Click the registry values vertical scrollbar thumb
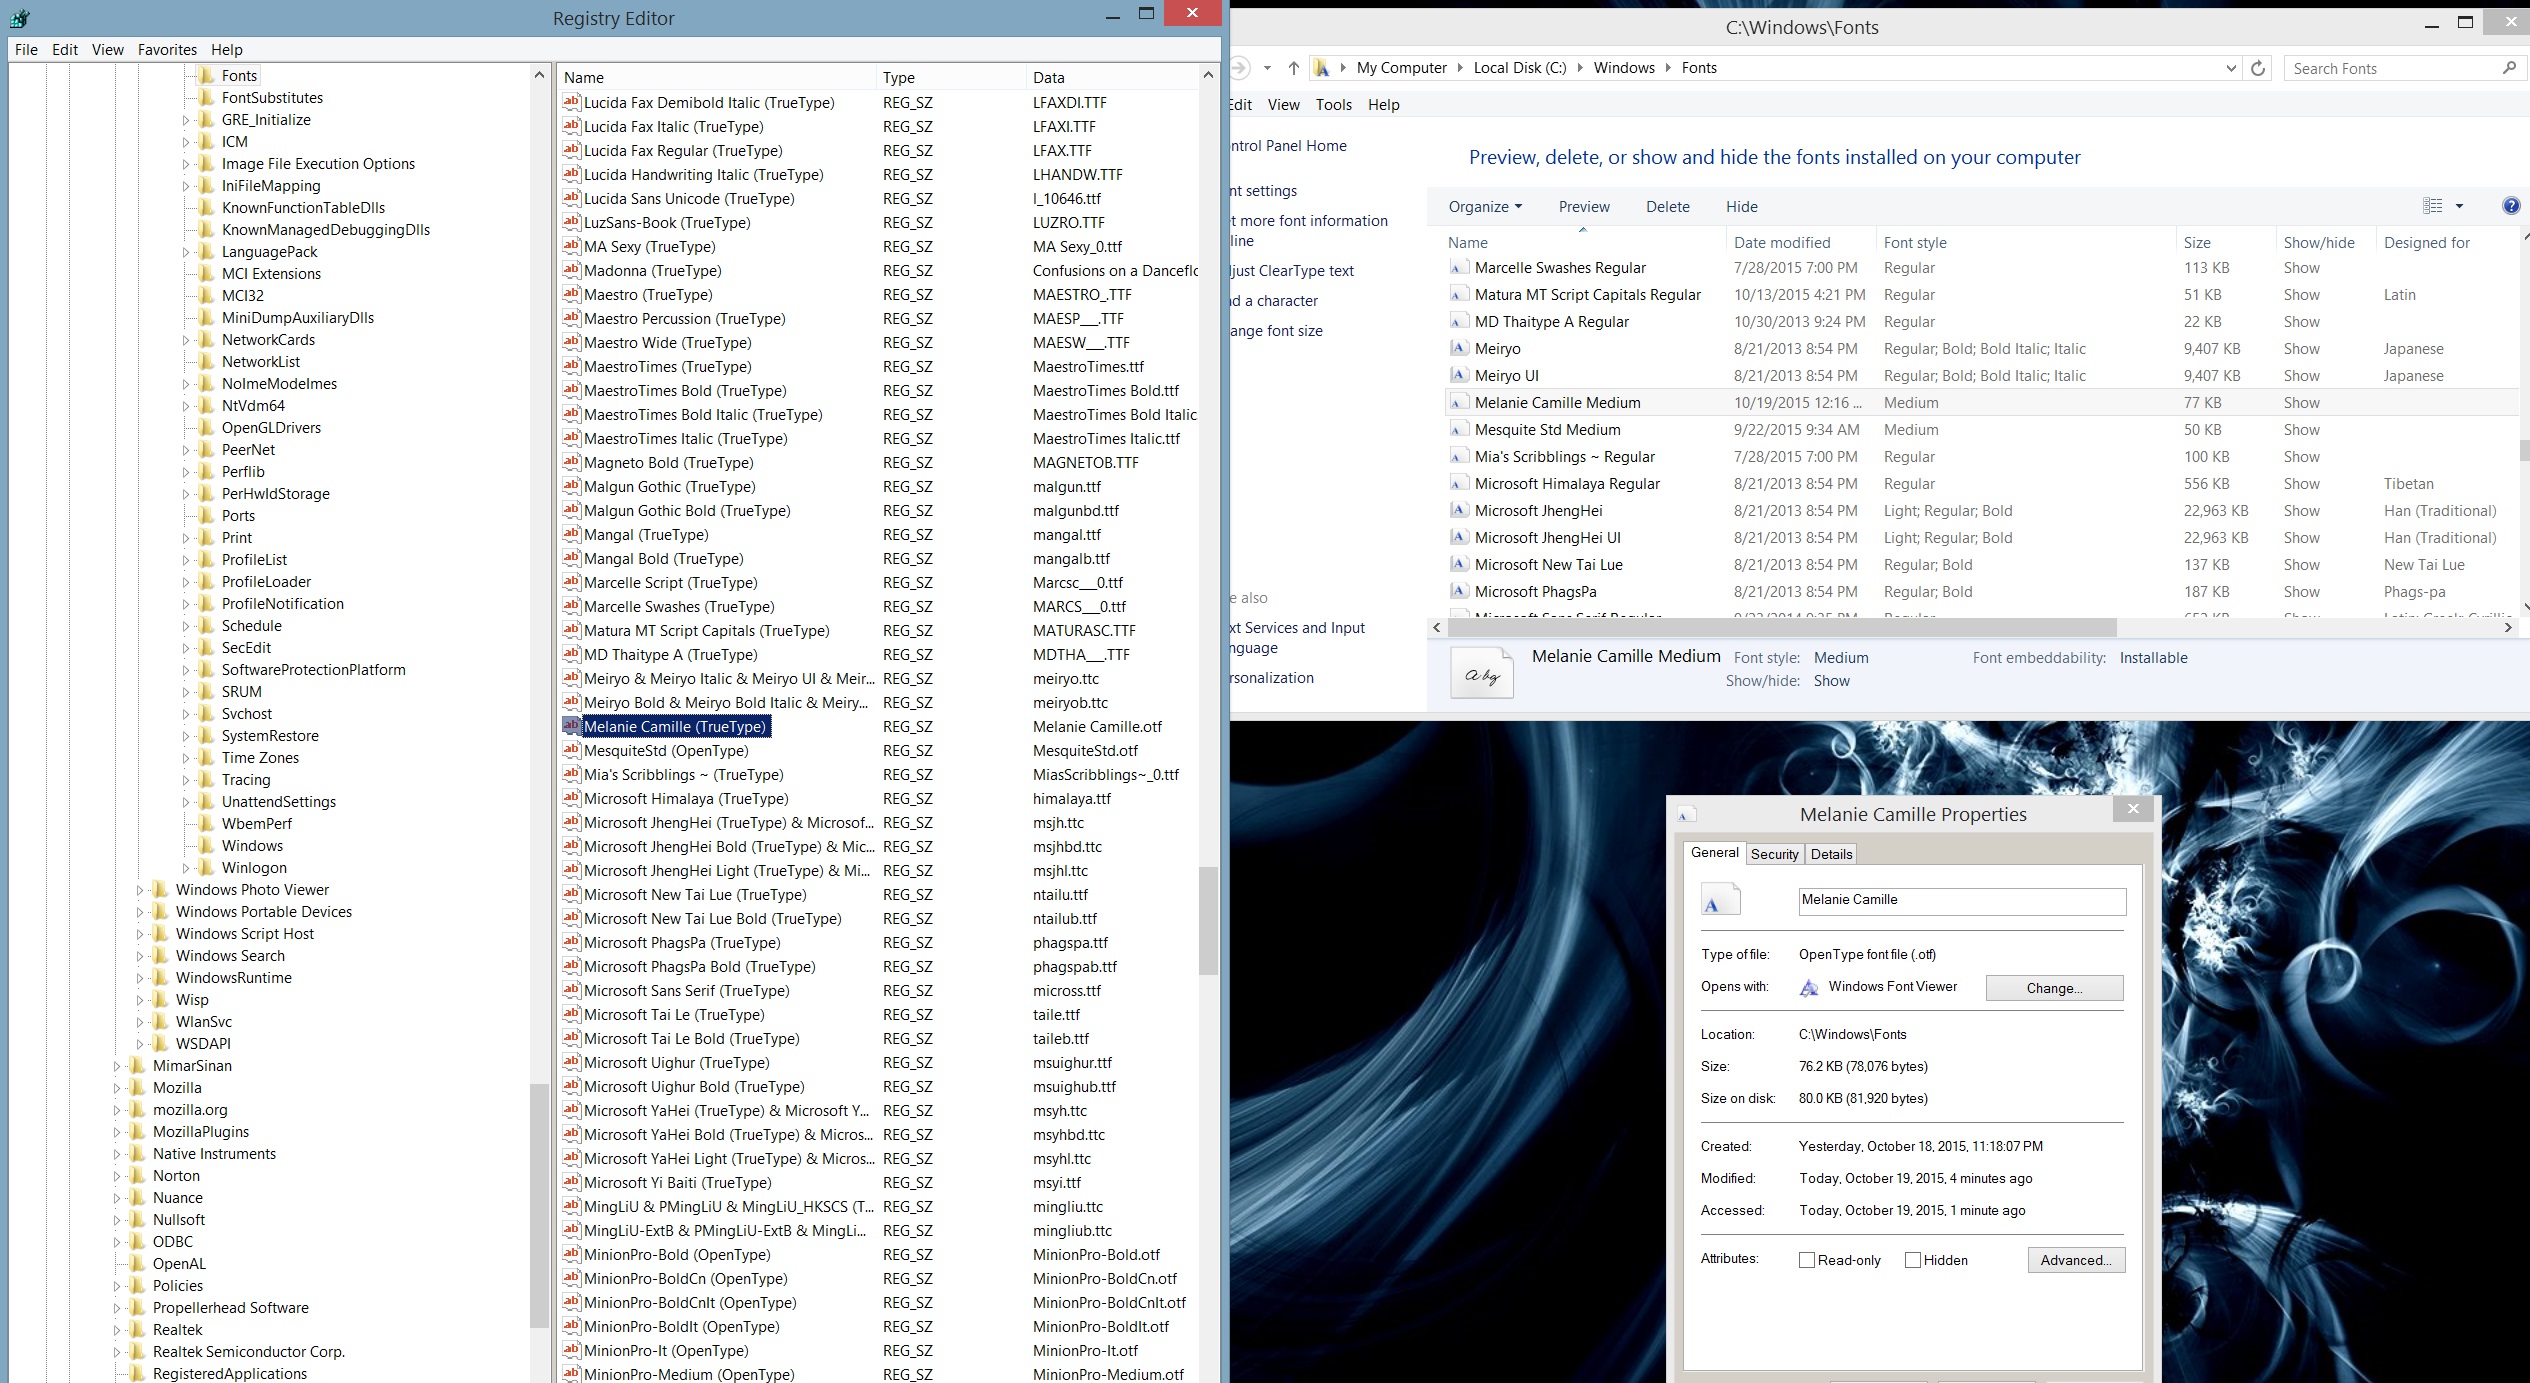The width and height of the screenshot is (2530, 1383). [1208, 920]
